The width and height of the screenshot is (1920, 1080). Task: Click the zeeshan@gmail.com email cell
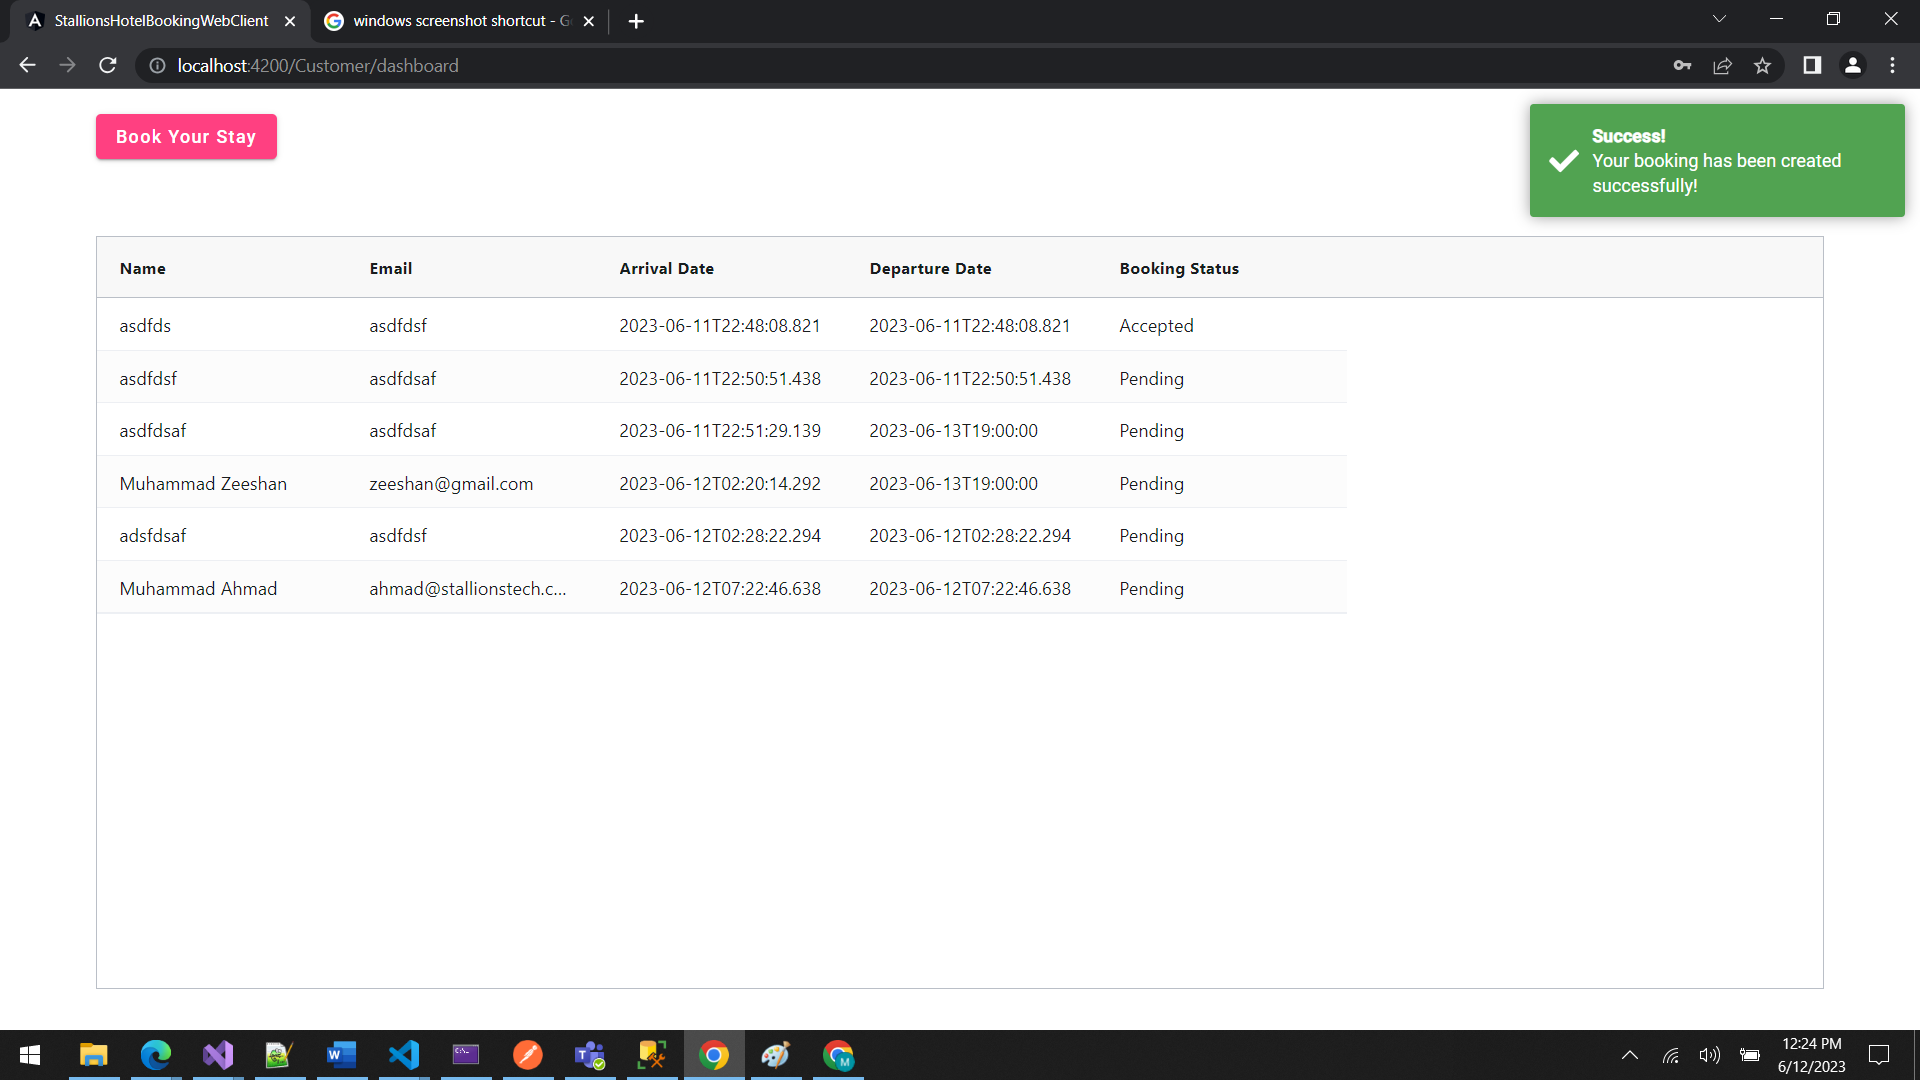(451, 483)
